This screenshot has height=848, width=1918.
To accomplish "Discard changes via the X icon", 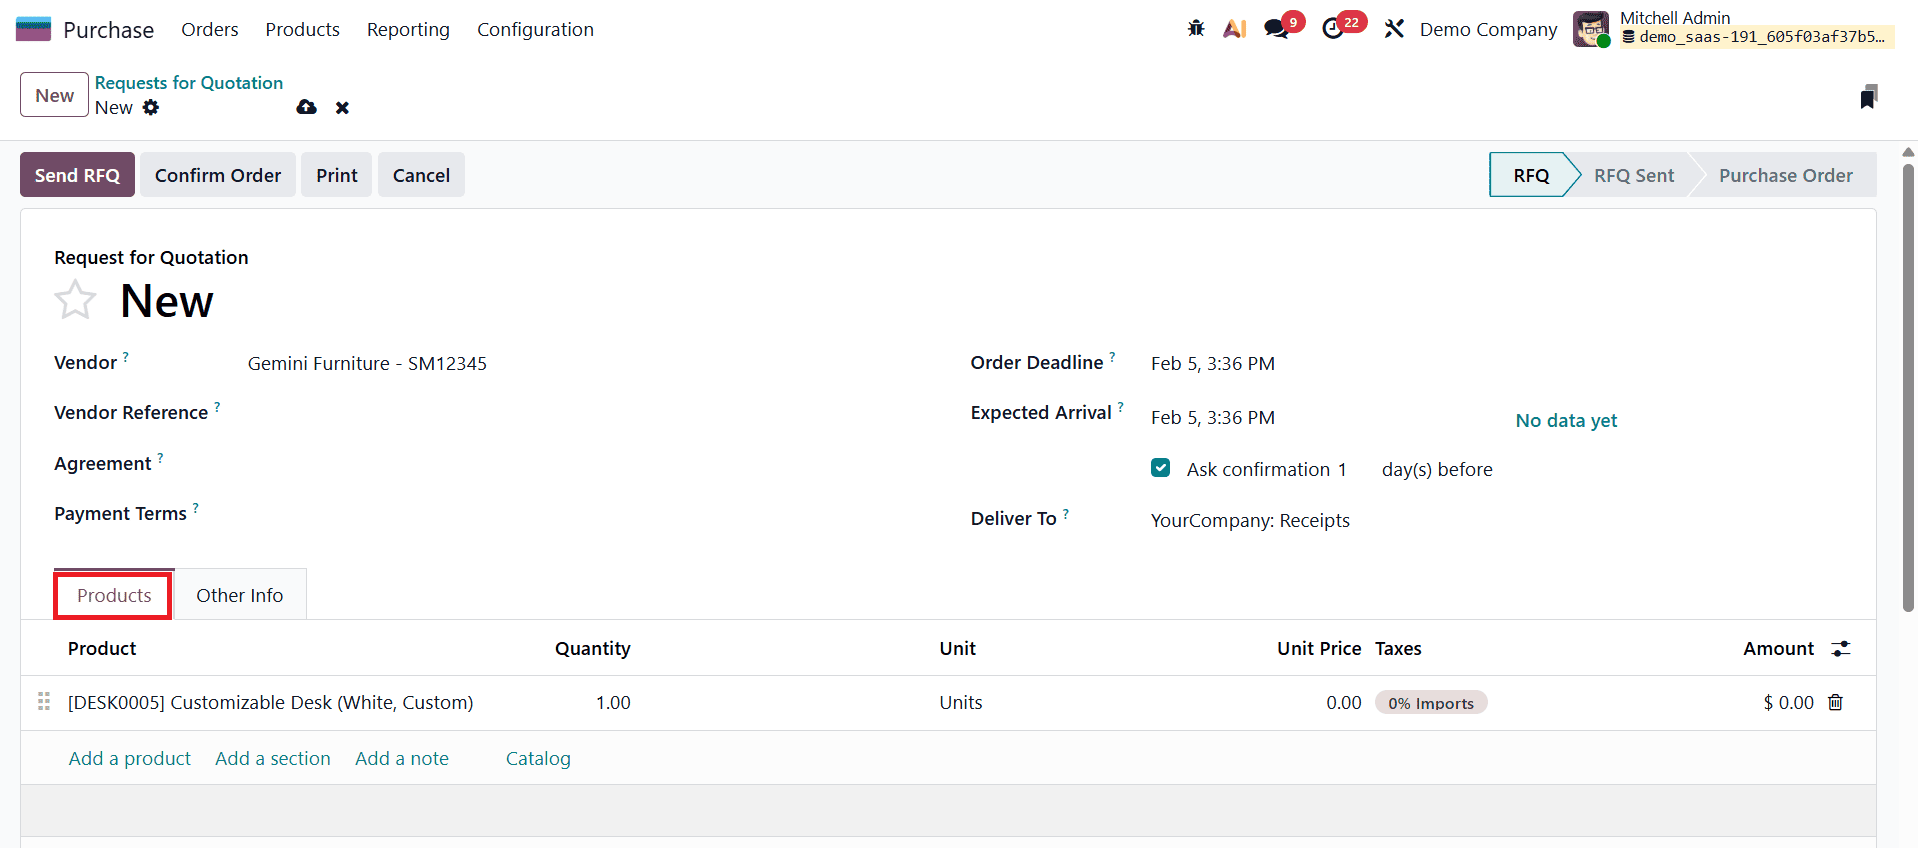I will point(342,107).
